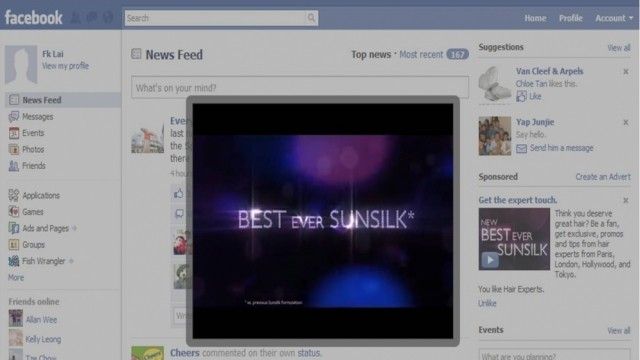Click the Friends sidebar icon
Image resolution: width=640 pixels, height=360 pixels.
tap(14, 166)
